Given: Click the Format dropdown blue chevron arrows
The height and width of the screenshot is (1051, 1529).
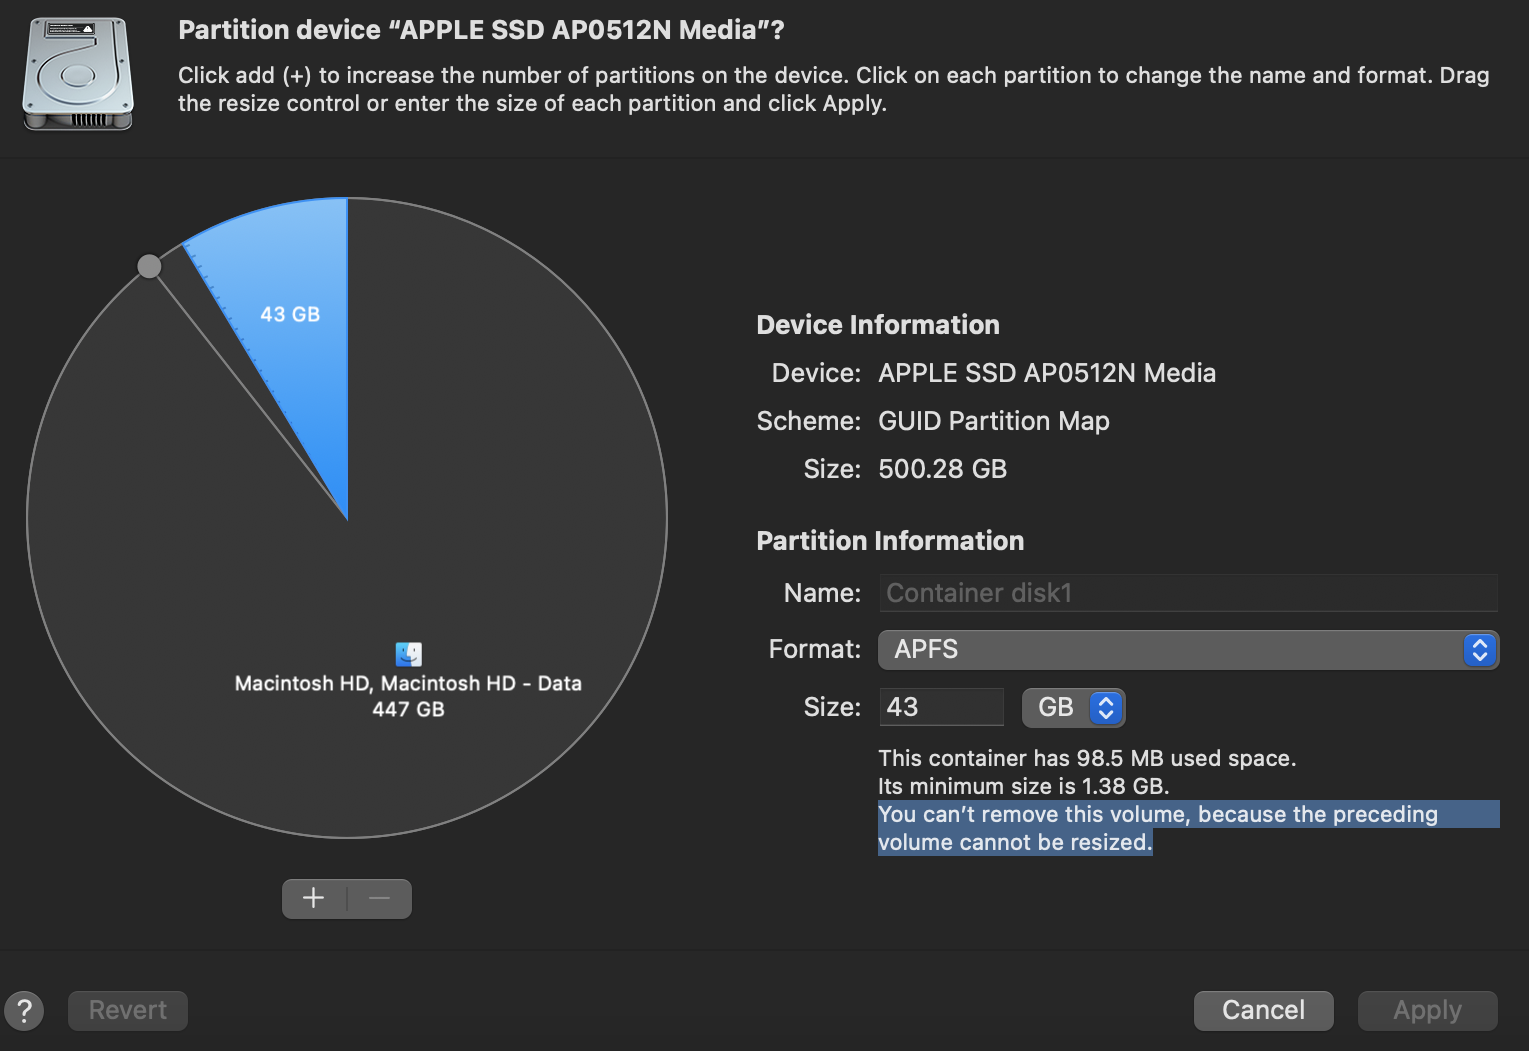Looking at the screenshot, I should click(x=1480, y=650).
